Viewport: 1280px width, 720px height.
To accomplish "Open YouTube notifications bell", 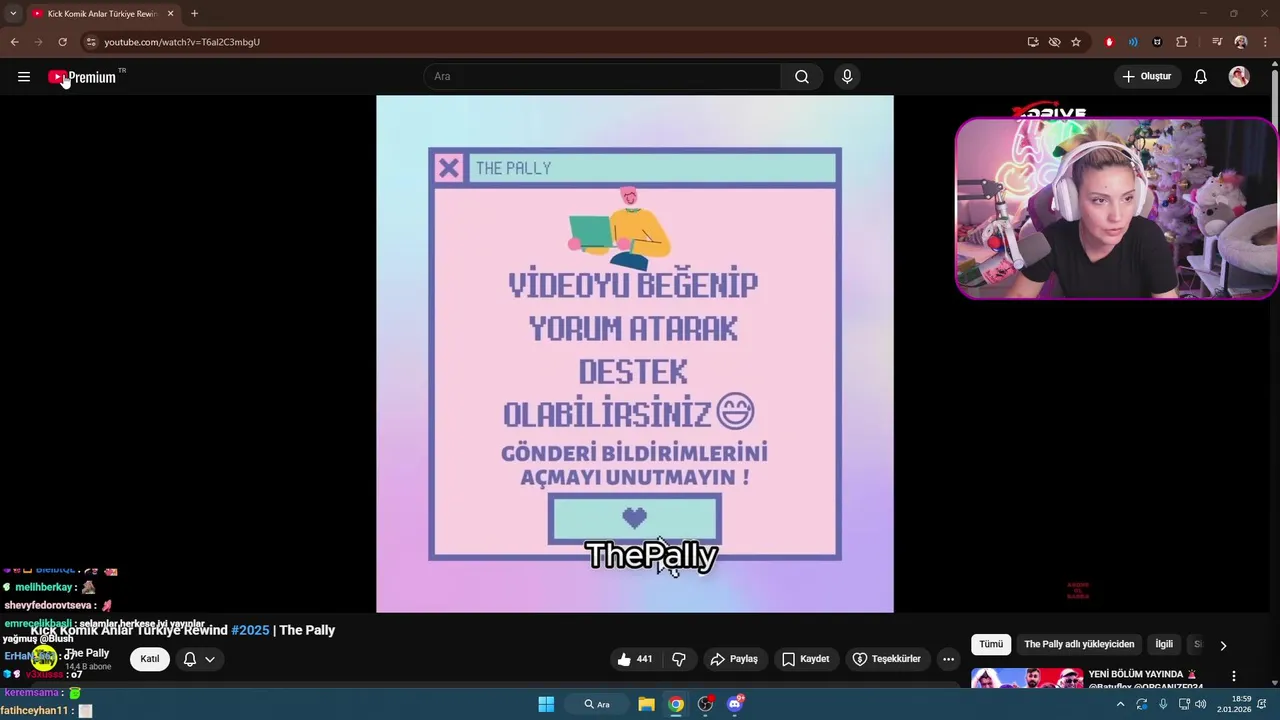I will [1201, 77].
